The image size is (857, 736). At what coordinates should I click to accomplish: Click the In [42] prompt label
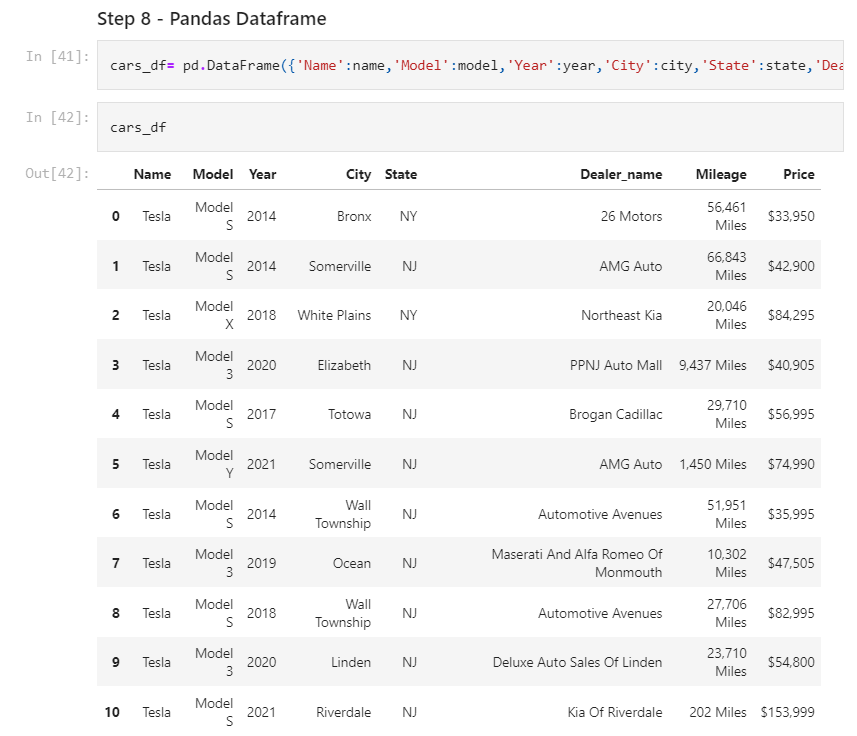(x=57, y=117)
